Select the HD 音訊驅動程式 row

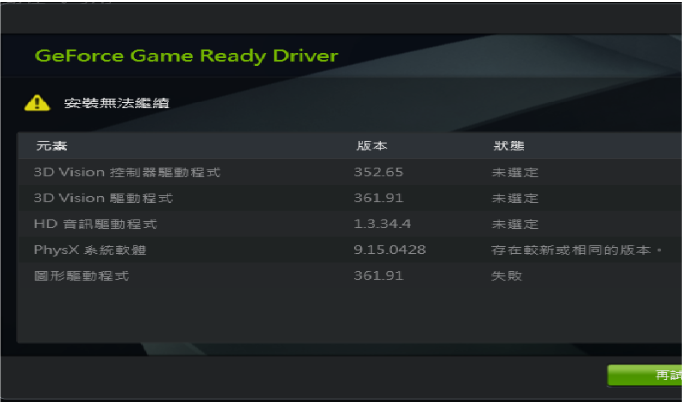coord(350,224)
